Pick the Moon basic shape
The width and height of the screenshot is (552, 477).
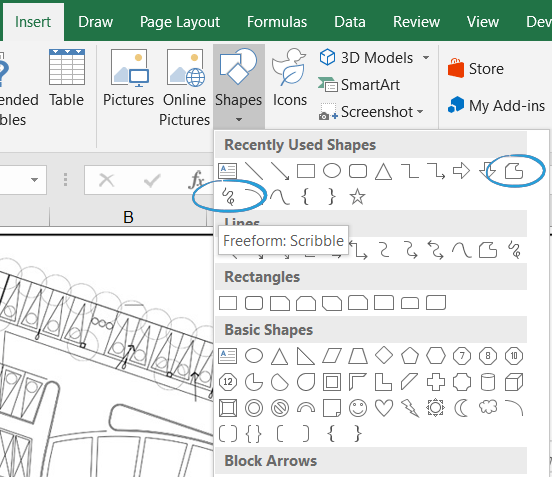(x=461, y=408)
